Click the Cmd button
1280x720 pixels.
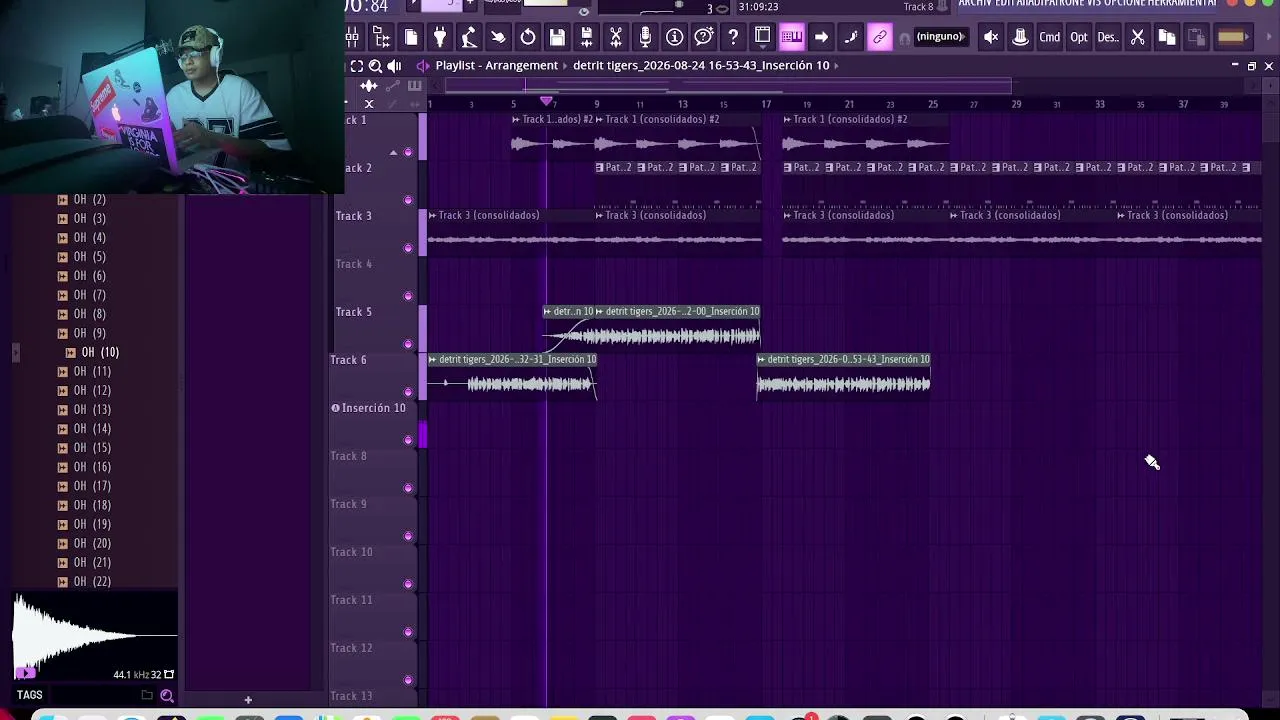coord(1049,38)
